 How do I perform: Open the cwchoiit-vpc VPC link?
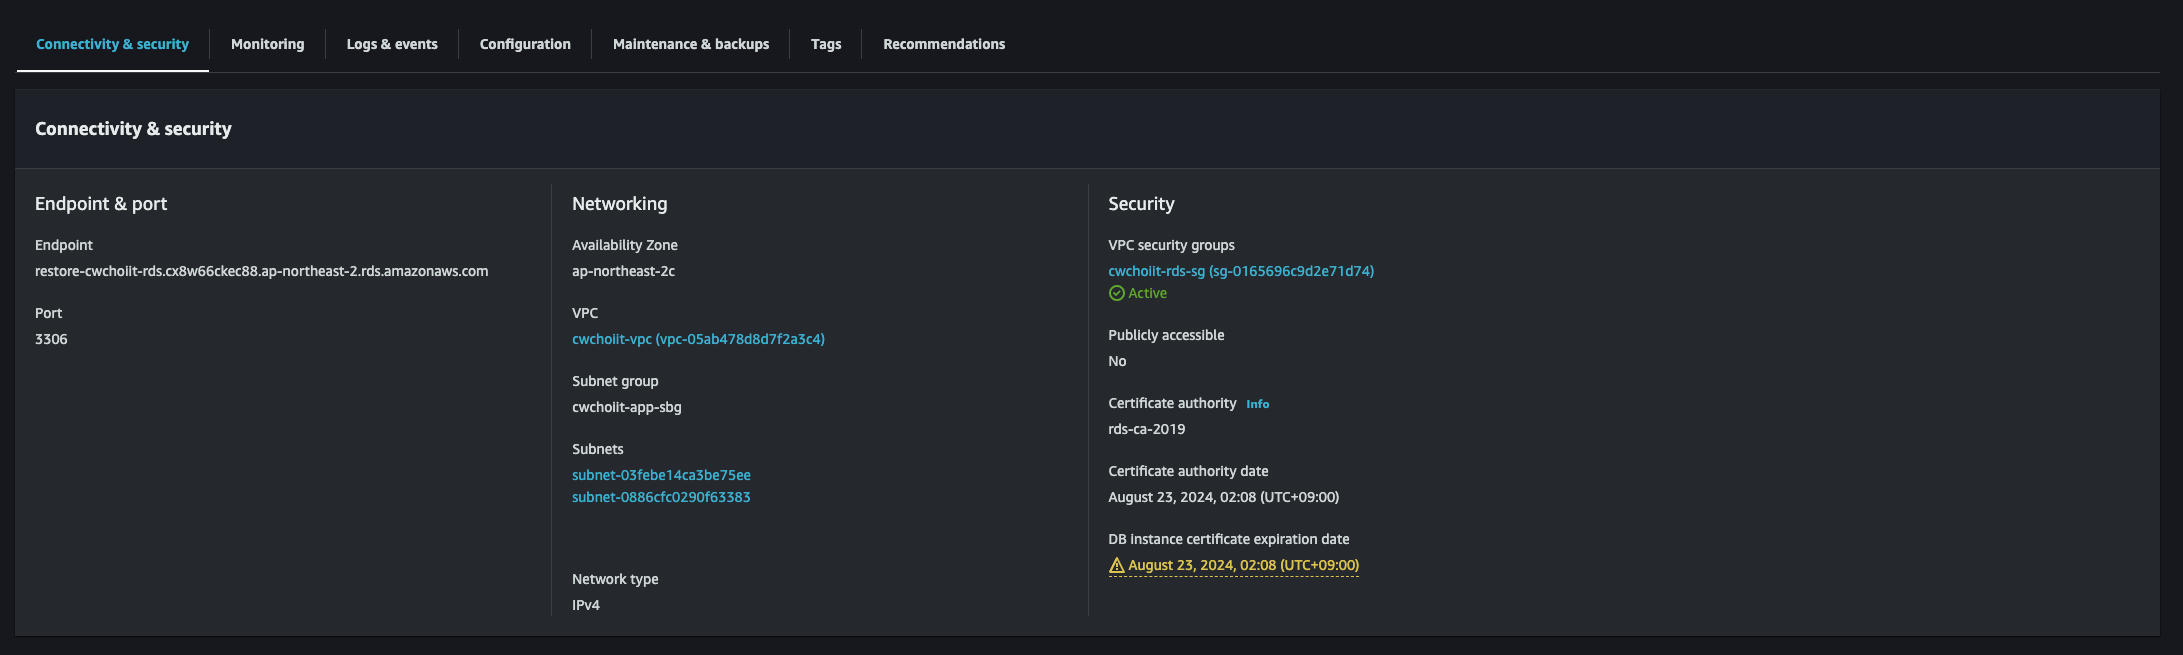[x=698, y=339]
